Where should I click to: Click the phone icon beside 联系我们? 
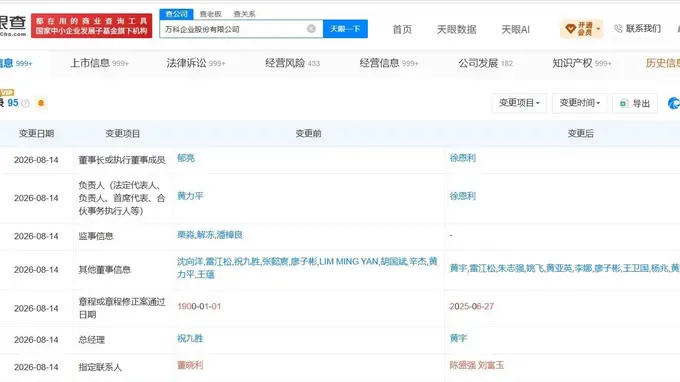tap(618, 29)
